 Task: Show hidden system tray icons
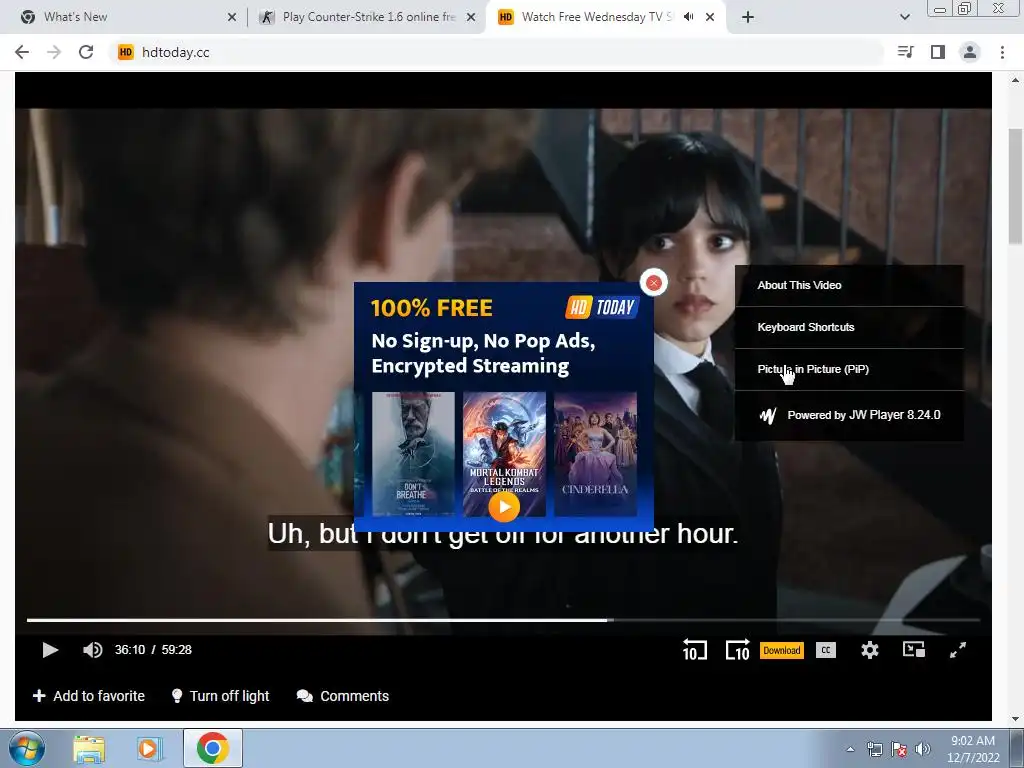click(x=850, y=749)
